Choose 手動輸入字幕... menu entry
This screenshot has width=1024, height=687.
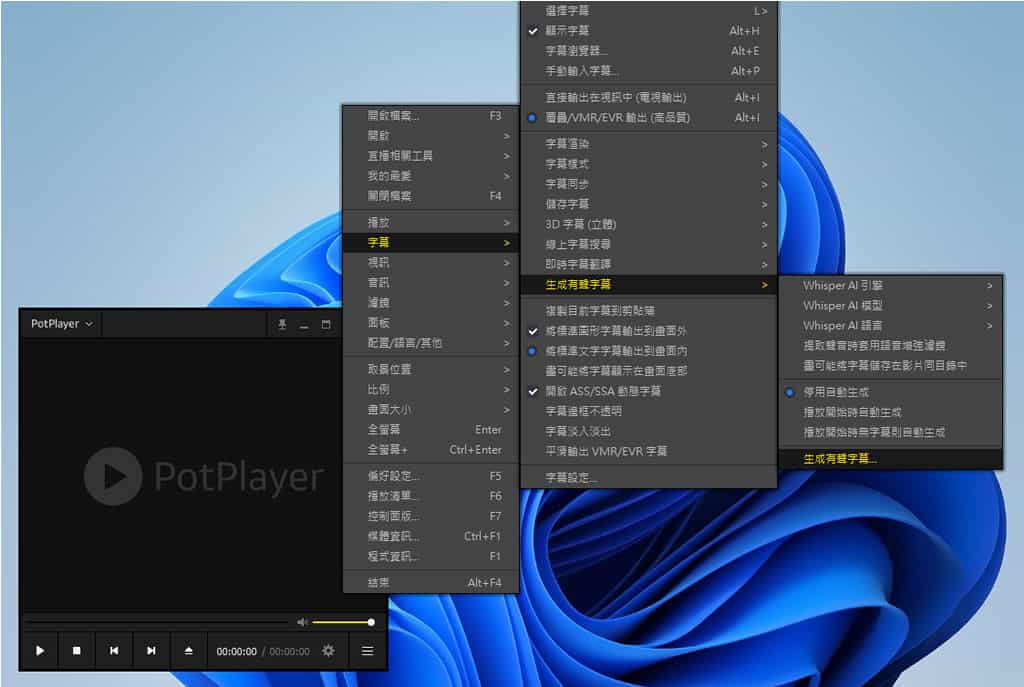[648, 71]
